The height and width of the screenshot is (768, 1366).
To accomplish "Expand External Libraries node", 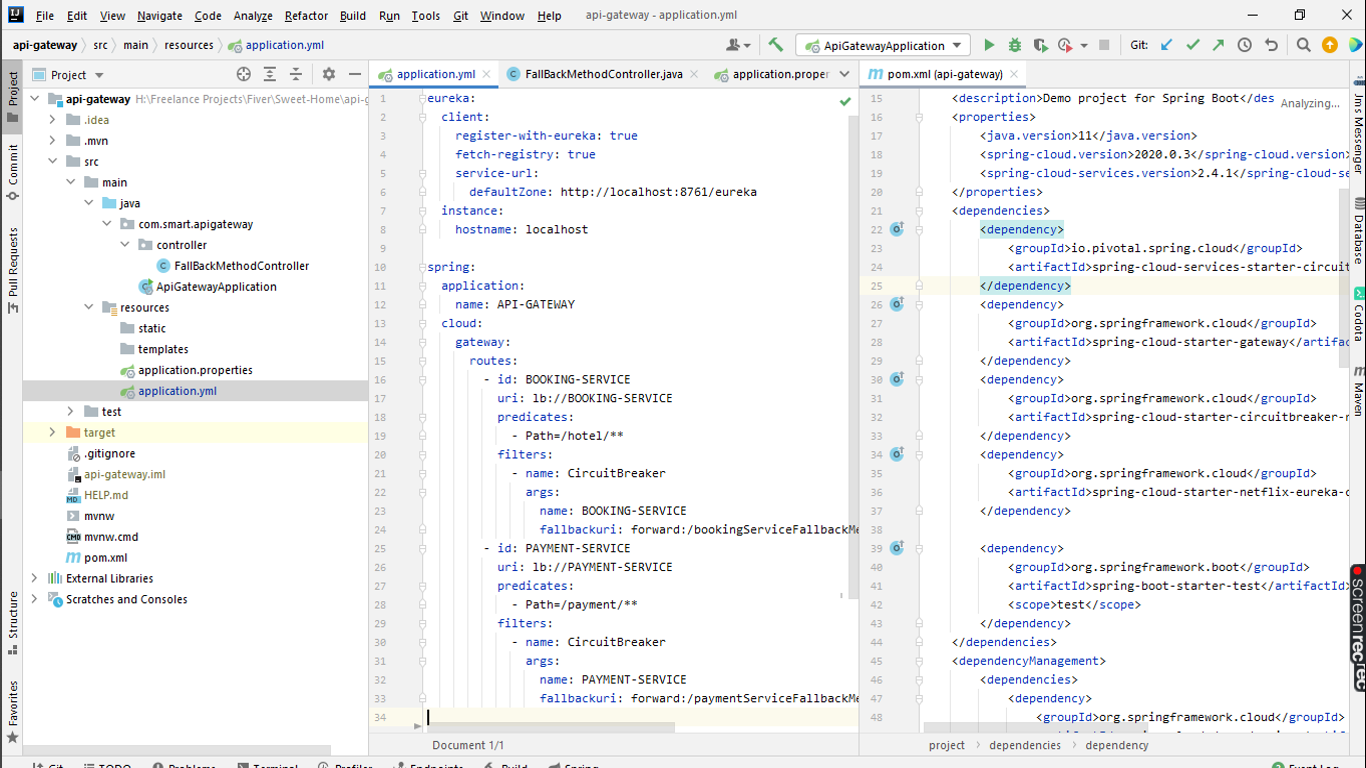I will 35,579.
